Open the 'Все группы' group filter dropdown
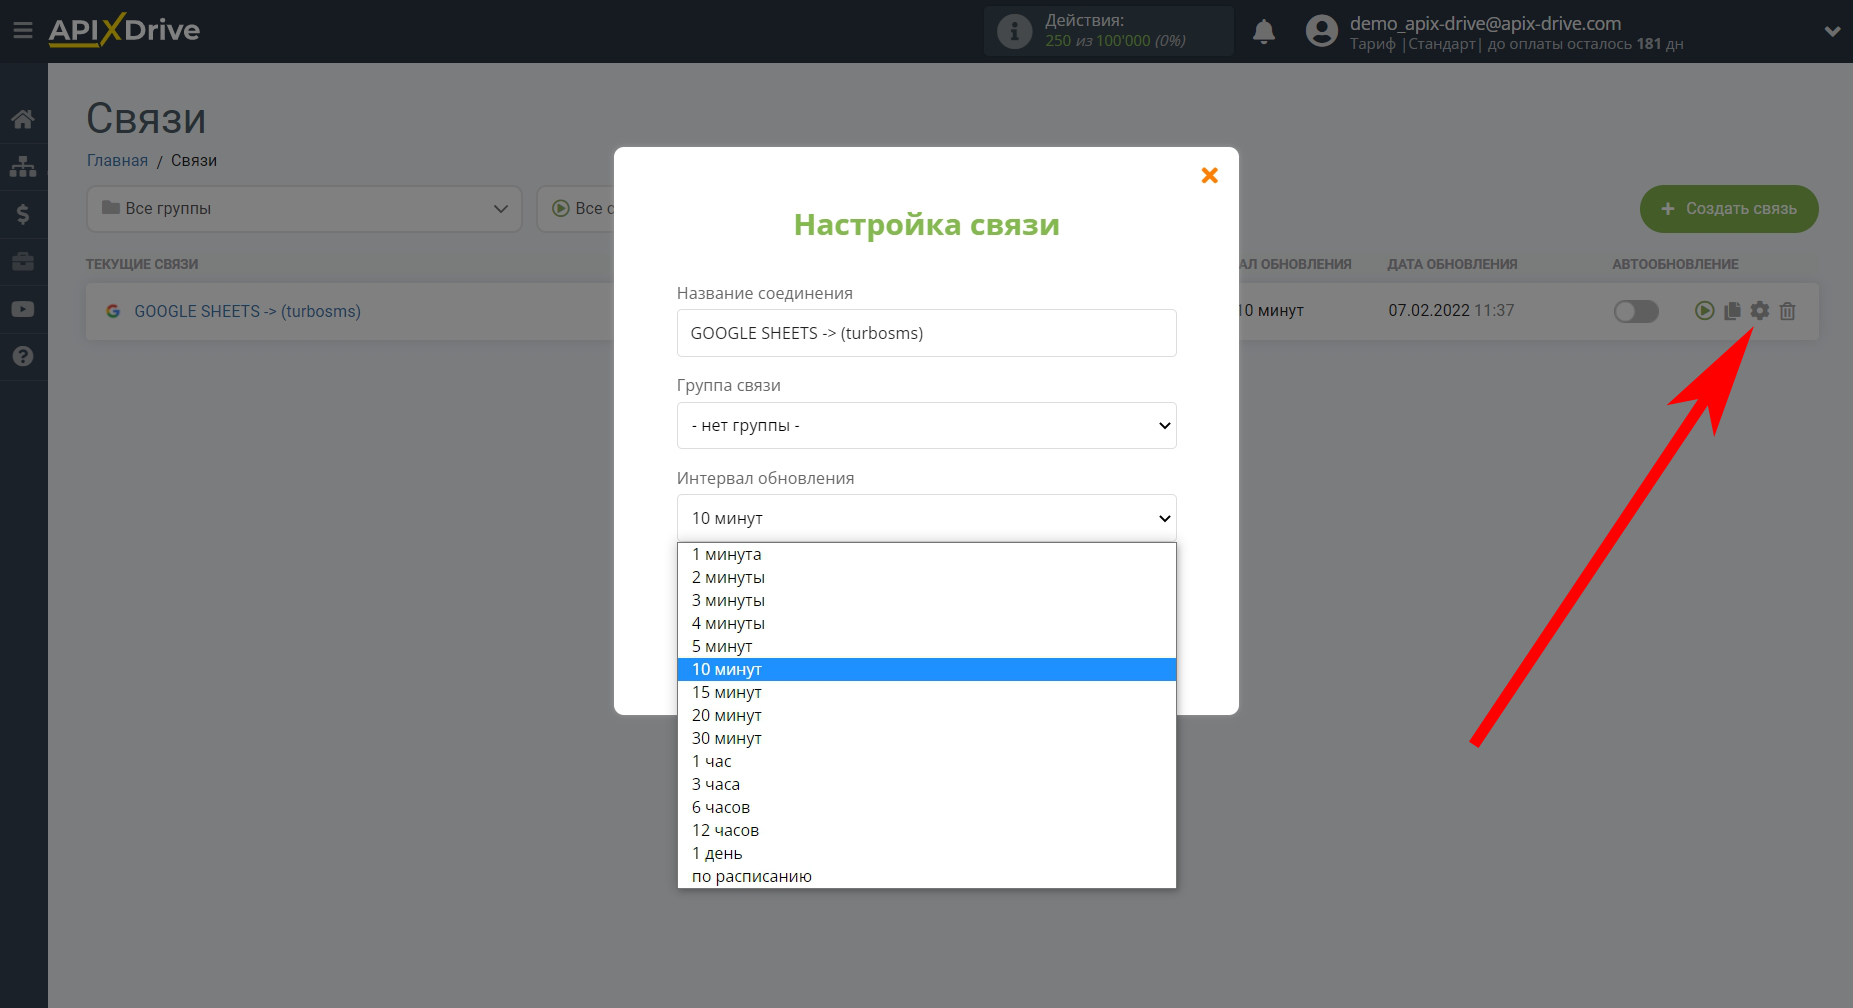1853x1008 pixels. coord(304,208)
